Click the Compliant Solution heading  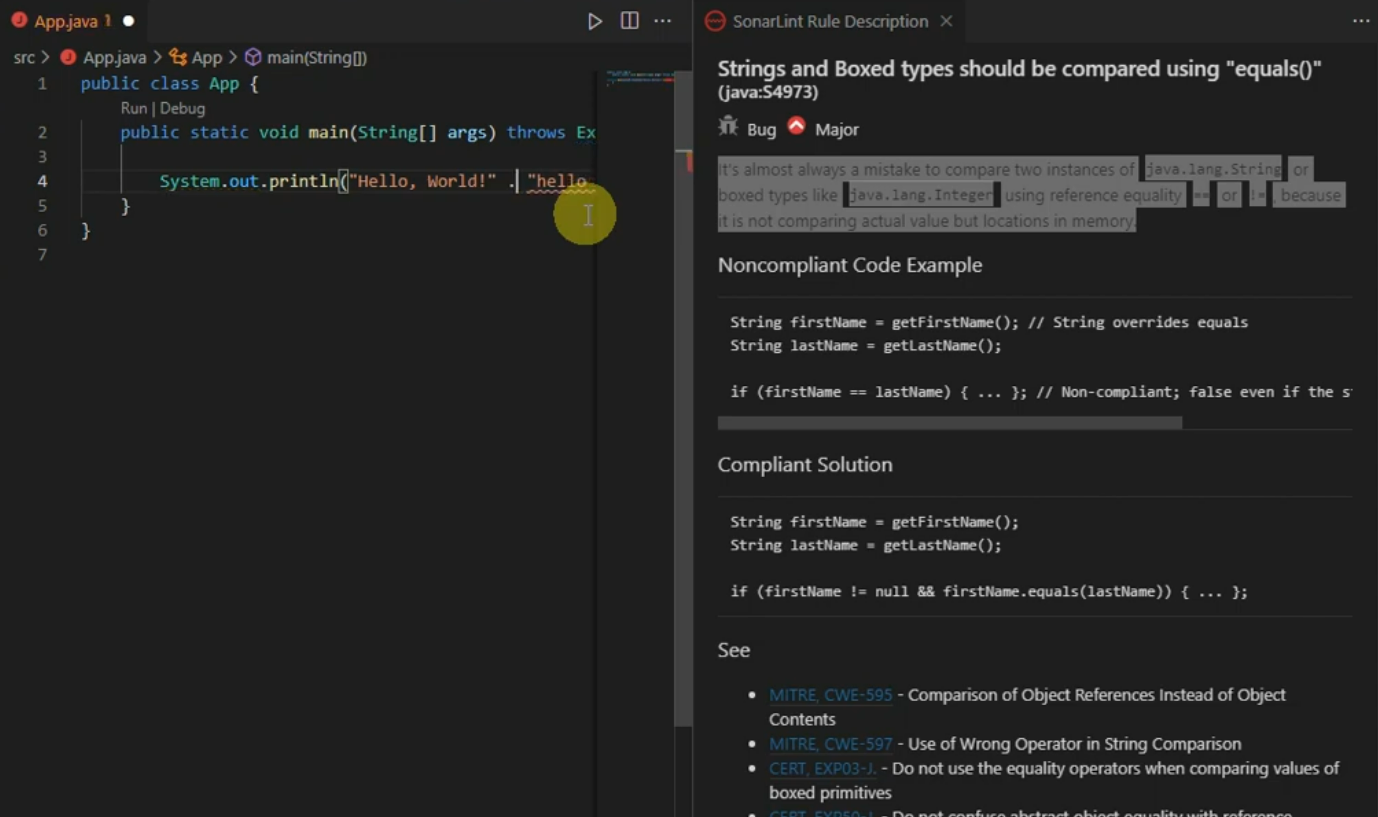coord(805,464)
